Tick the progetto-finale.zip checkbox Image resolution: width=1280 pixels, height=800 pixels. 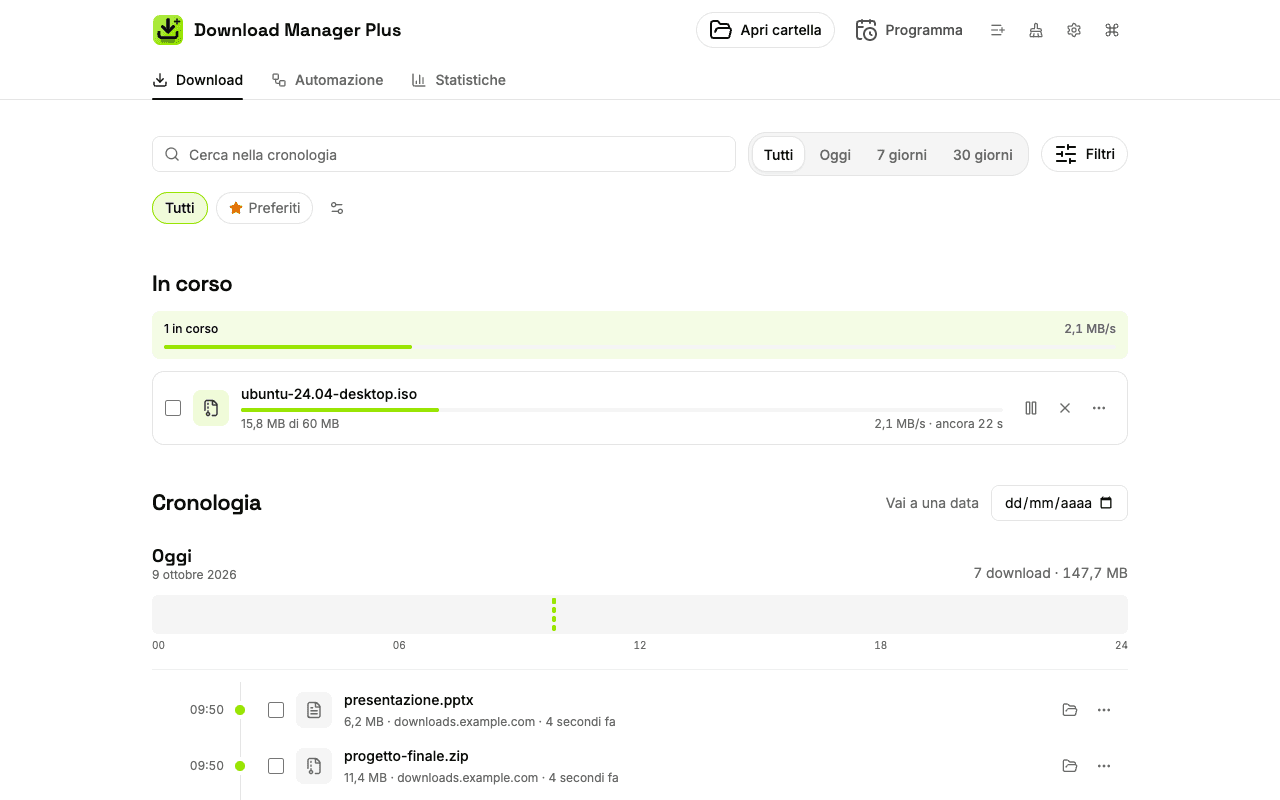276,766
